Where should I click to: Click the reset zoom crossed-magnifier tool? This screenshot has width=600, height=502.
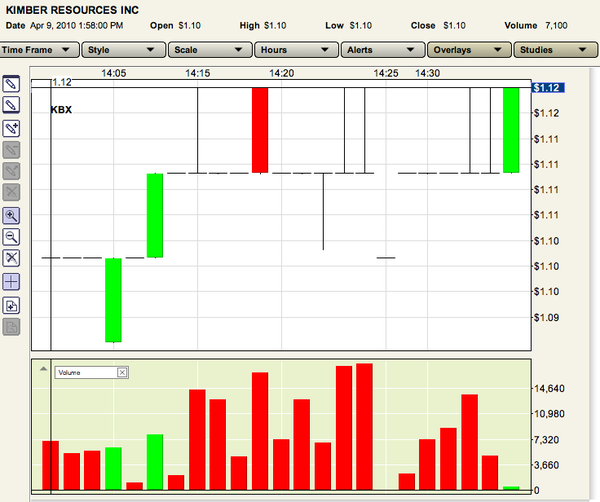tap(11, 258)
